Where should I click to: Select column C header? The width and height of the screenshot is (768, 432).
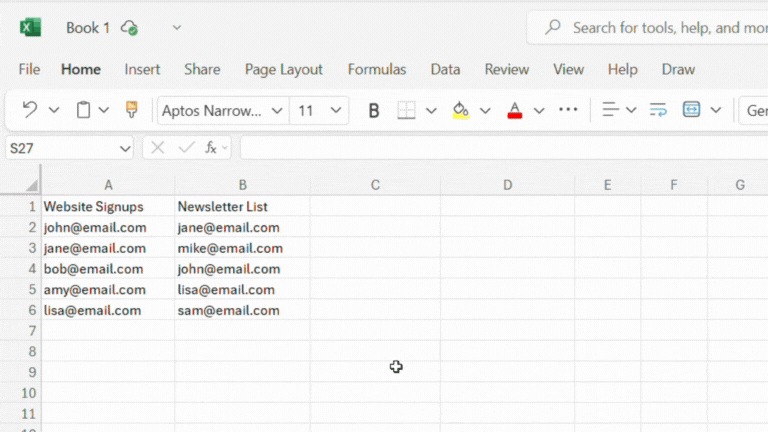[375, 185]
